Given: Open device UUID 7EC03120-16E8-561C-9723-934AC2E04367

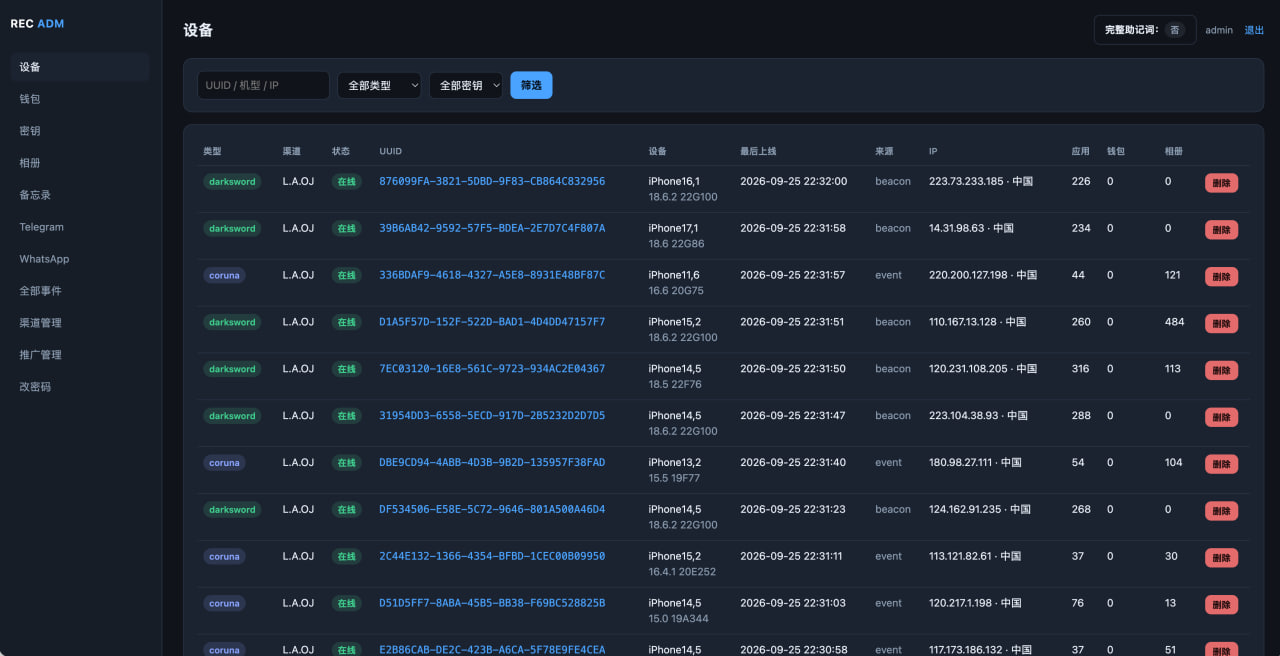Looking at the screenshot, I should (x=492, y=369).
